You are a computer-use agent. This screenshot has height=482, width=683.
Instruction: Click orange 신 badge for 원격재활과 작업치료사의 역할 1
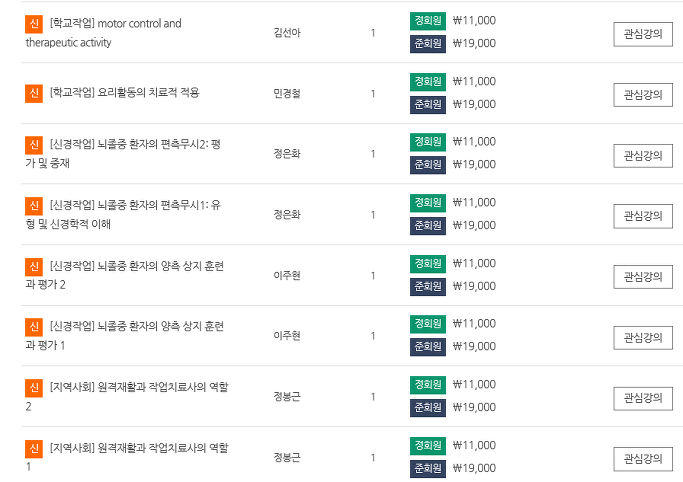click(x=34, y=449)
